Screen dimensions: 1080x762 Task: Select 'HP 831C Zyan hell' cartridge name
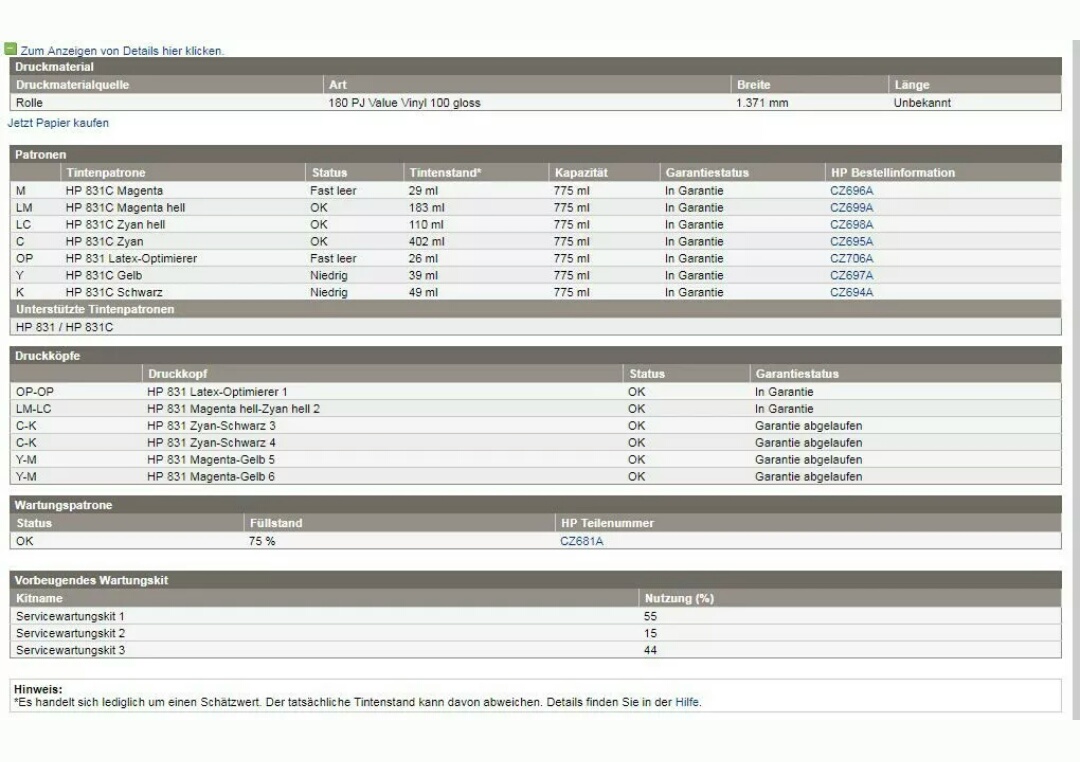pyautogui.click(x=115, y=225)
